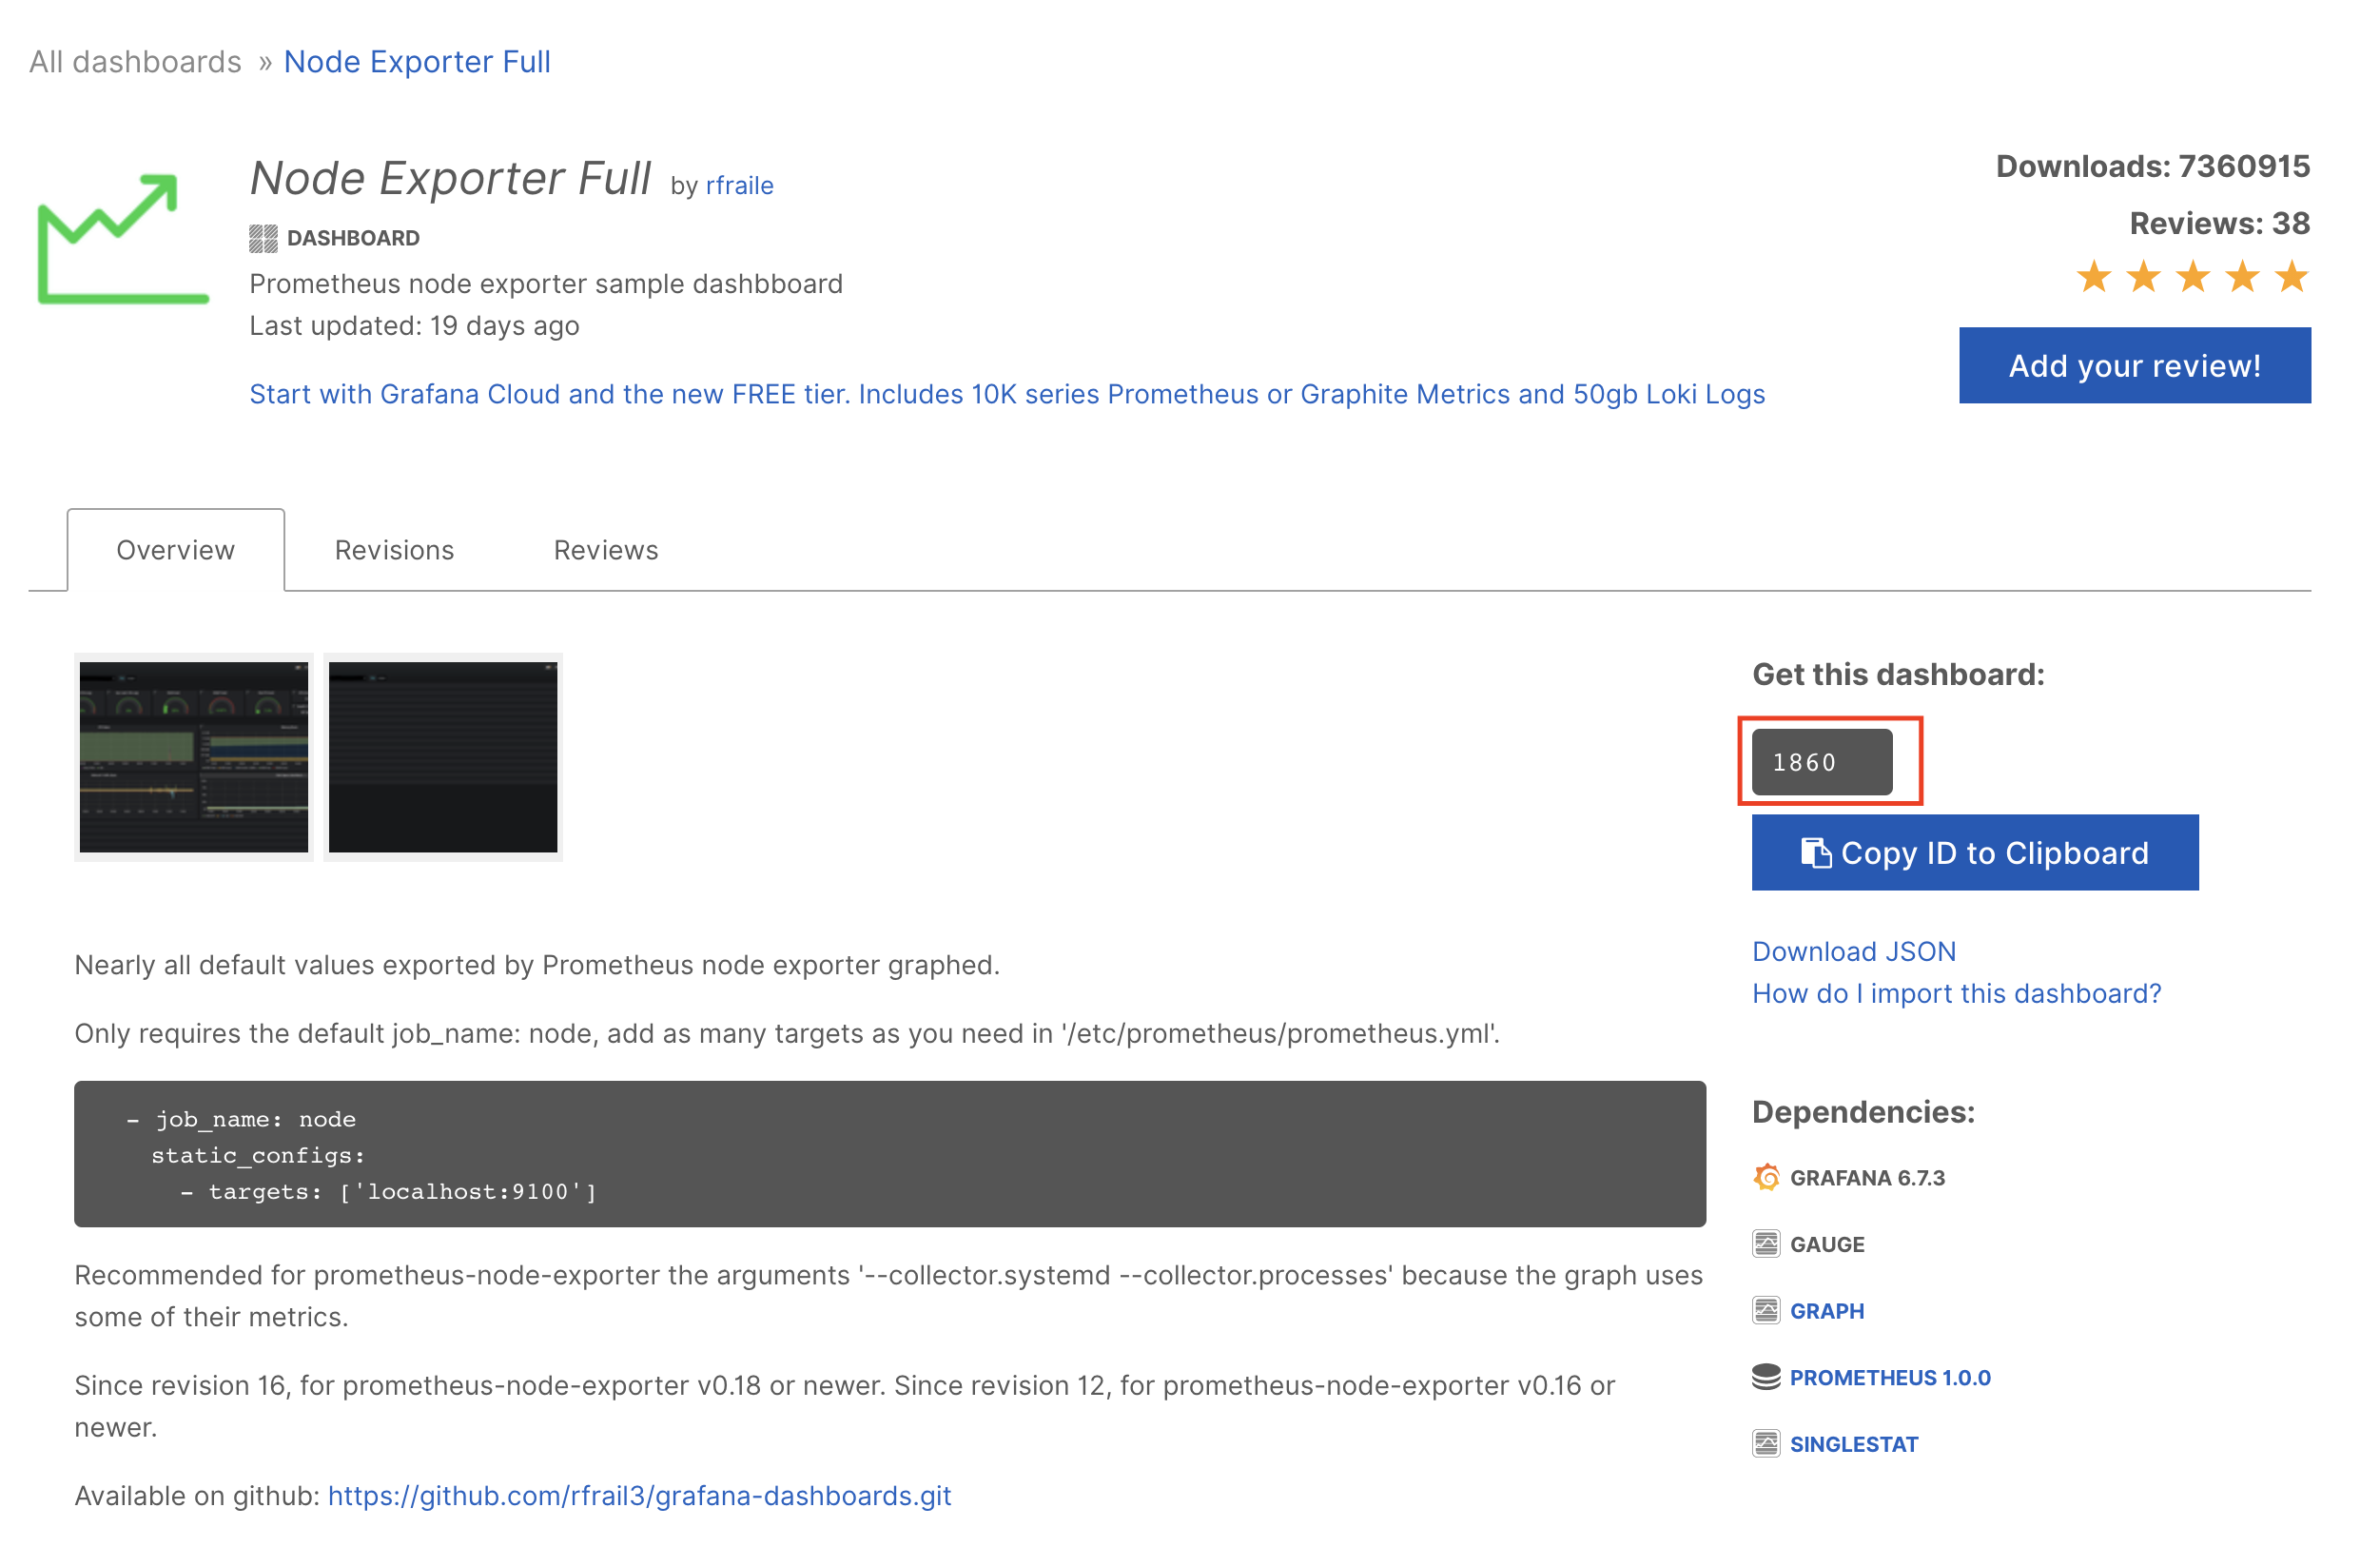
Task: Click the Grafana flame icon in Dependencies
Action: point(1766,1177)
